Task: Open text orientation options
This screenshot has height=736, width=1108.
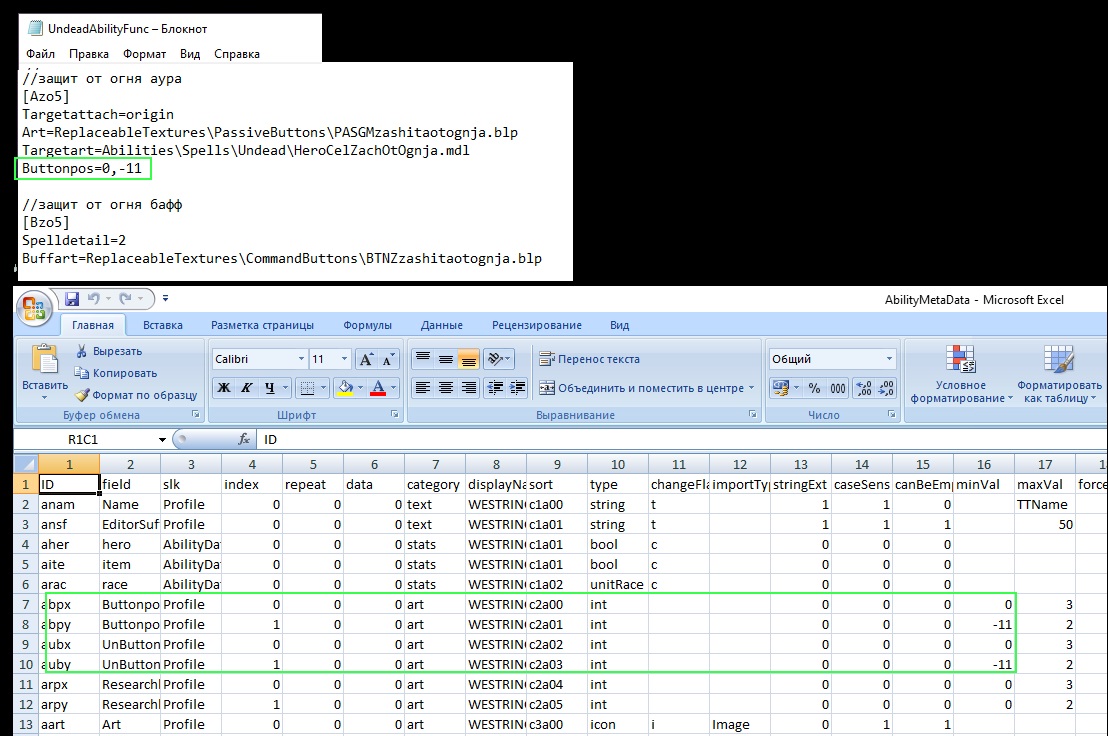Action: pyautogui.click(x=499, y=359)
